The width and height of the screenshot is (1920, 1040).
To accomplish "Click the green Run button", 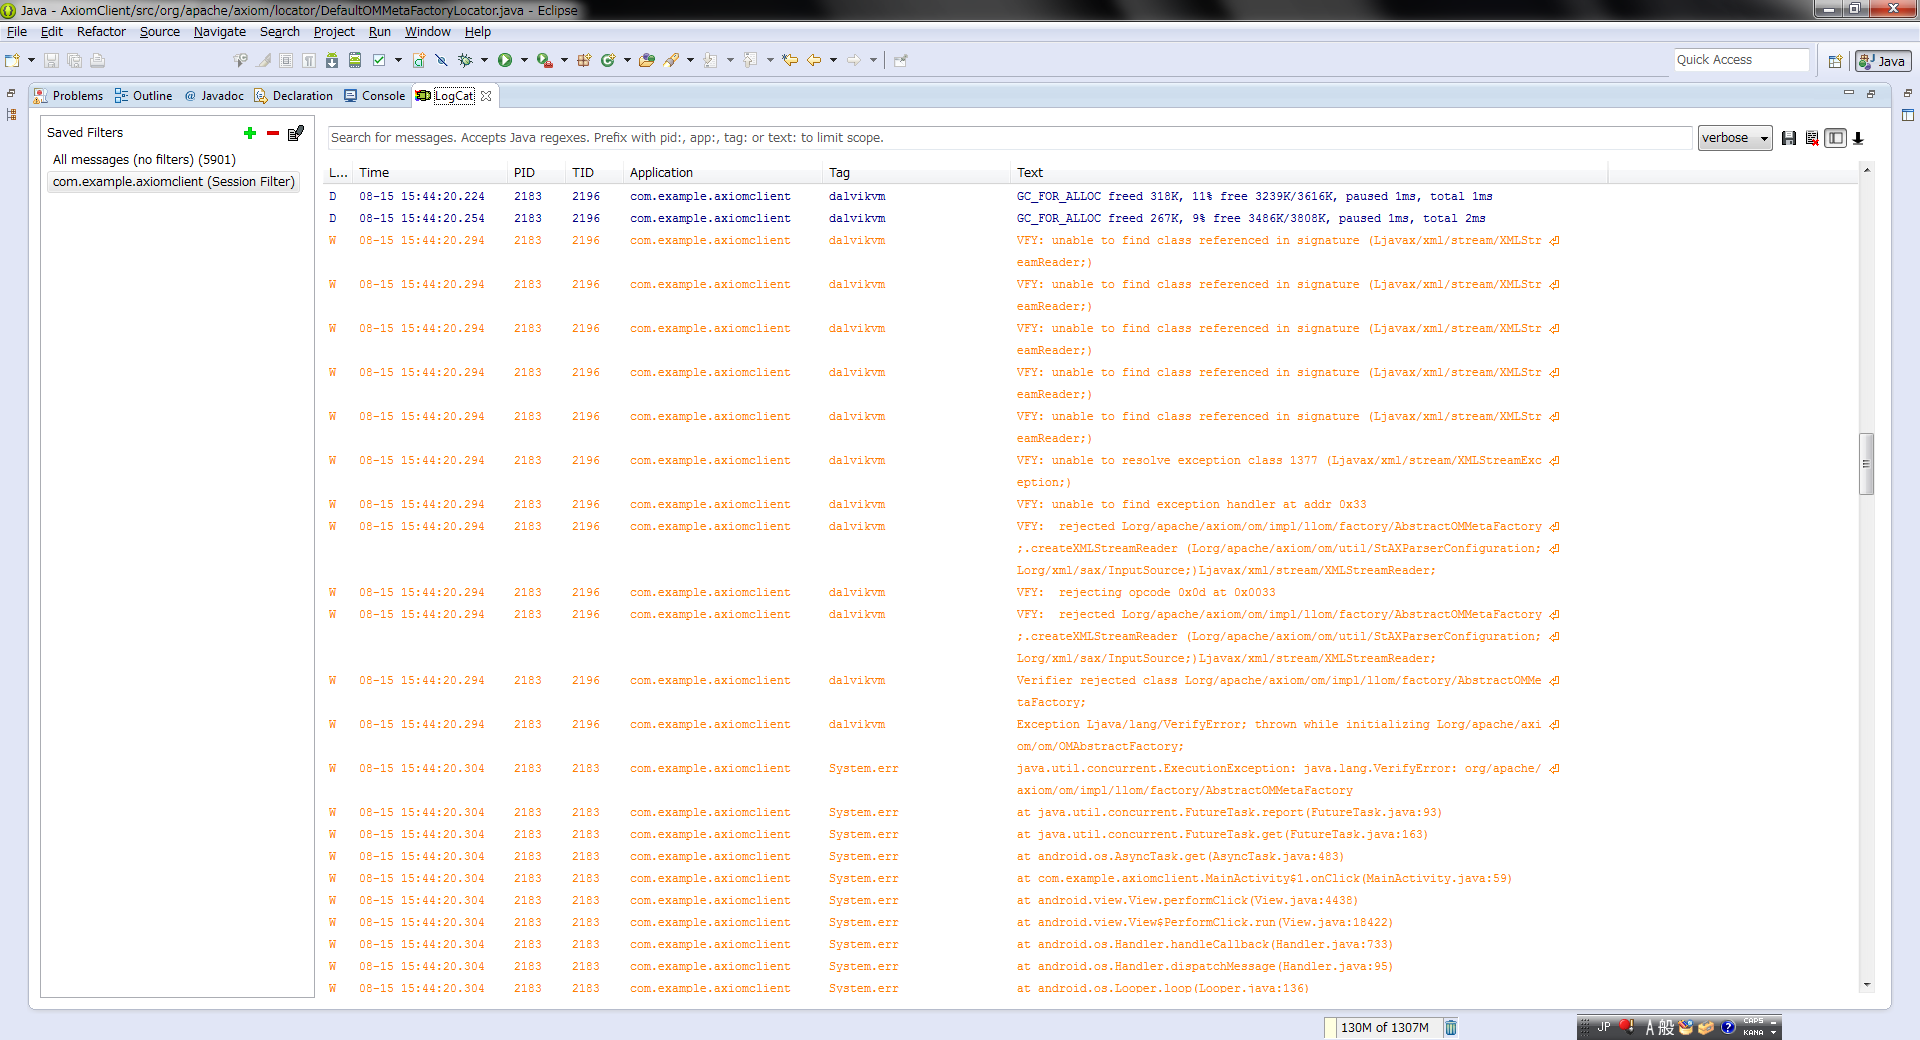I will tap(505, 60).
